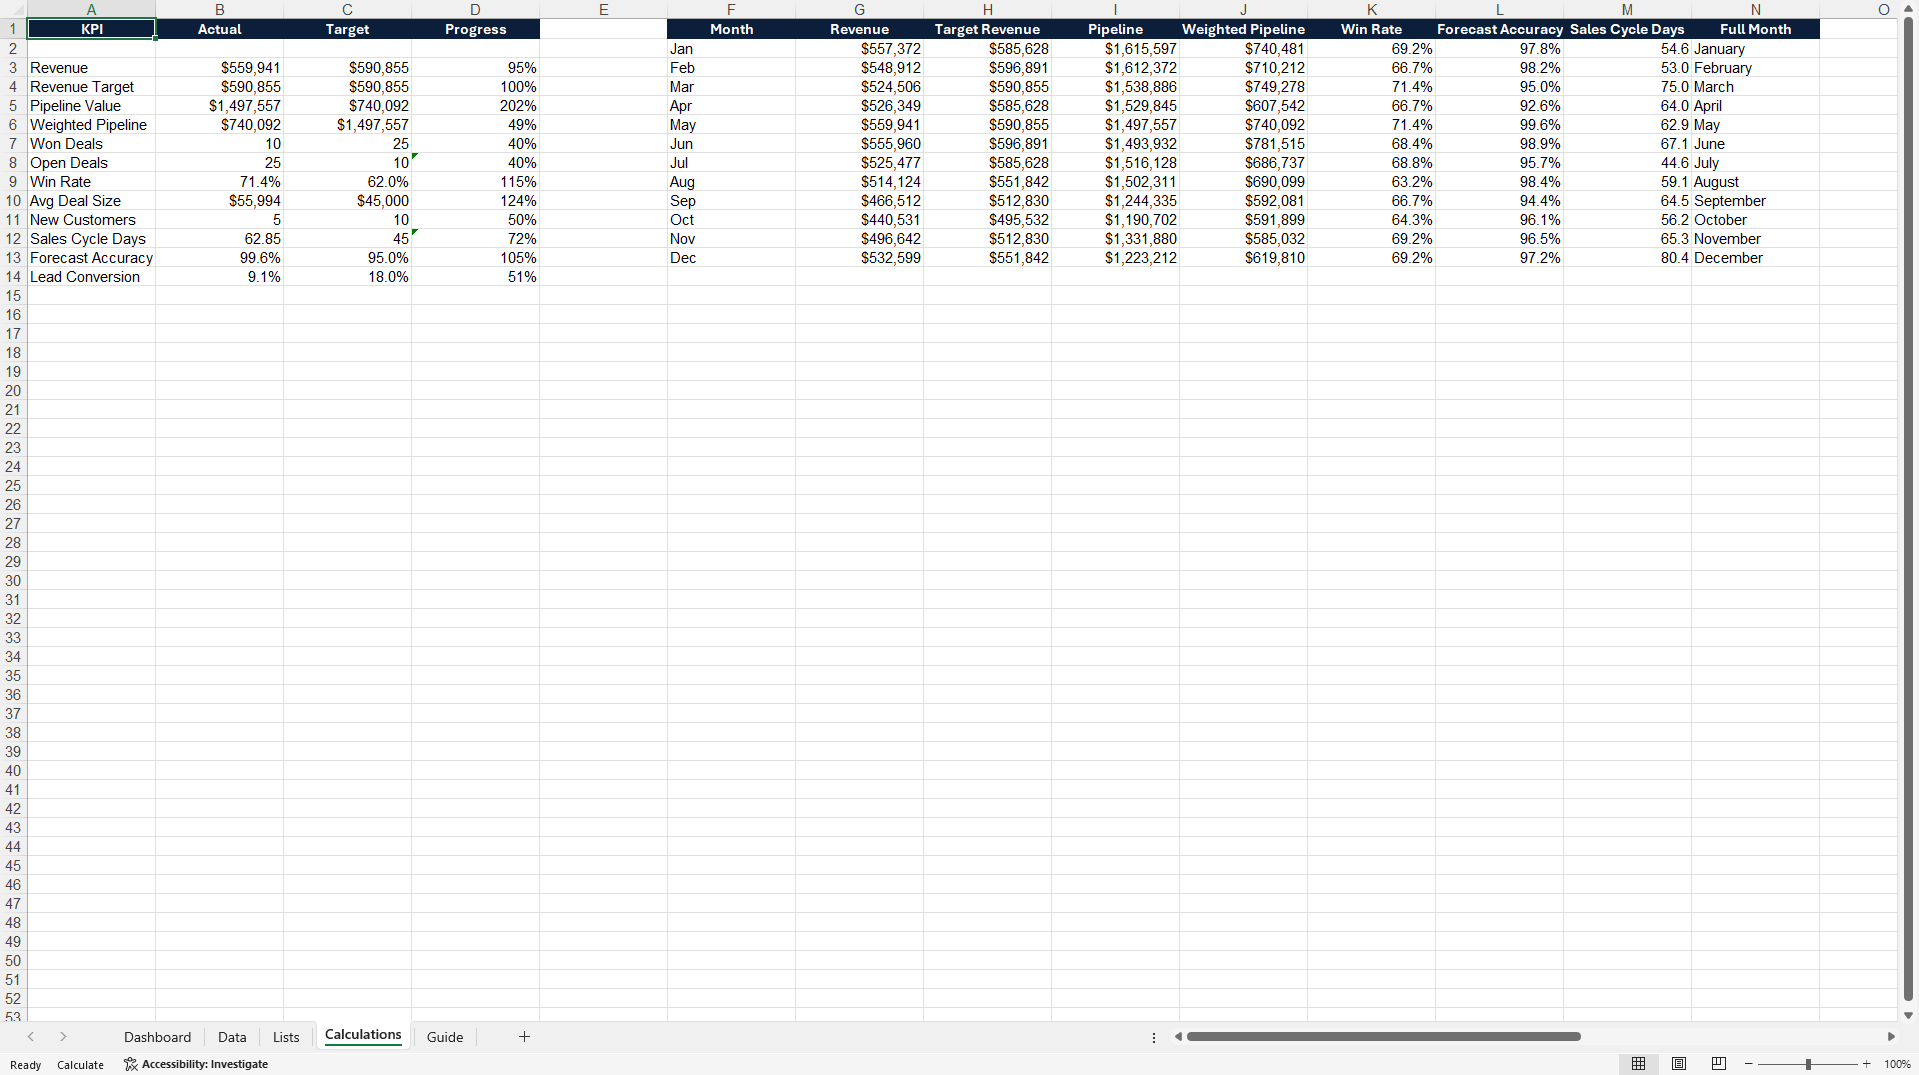
Task: Click vertical scrollbar down arrow
Action: [1908, 1015]
